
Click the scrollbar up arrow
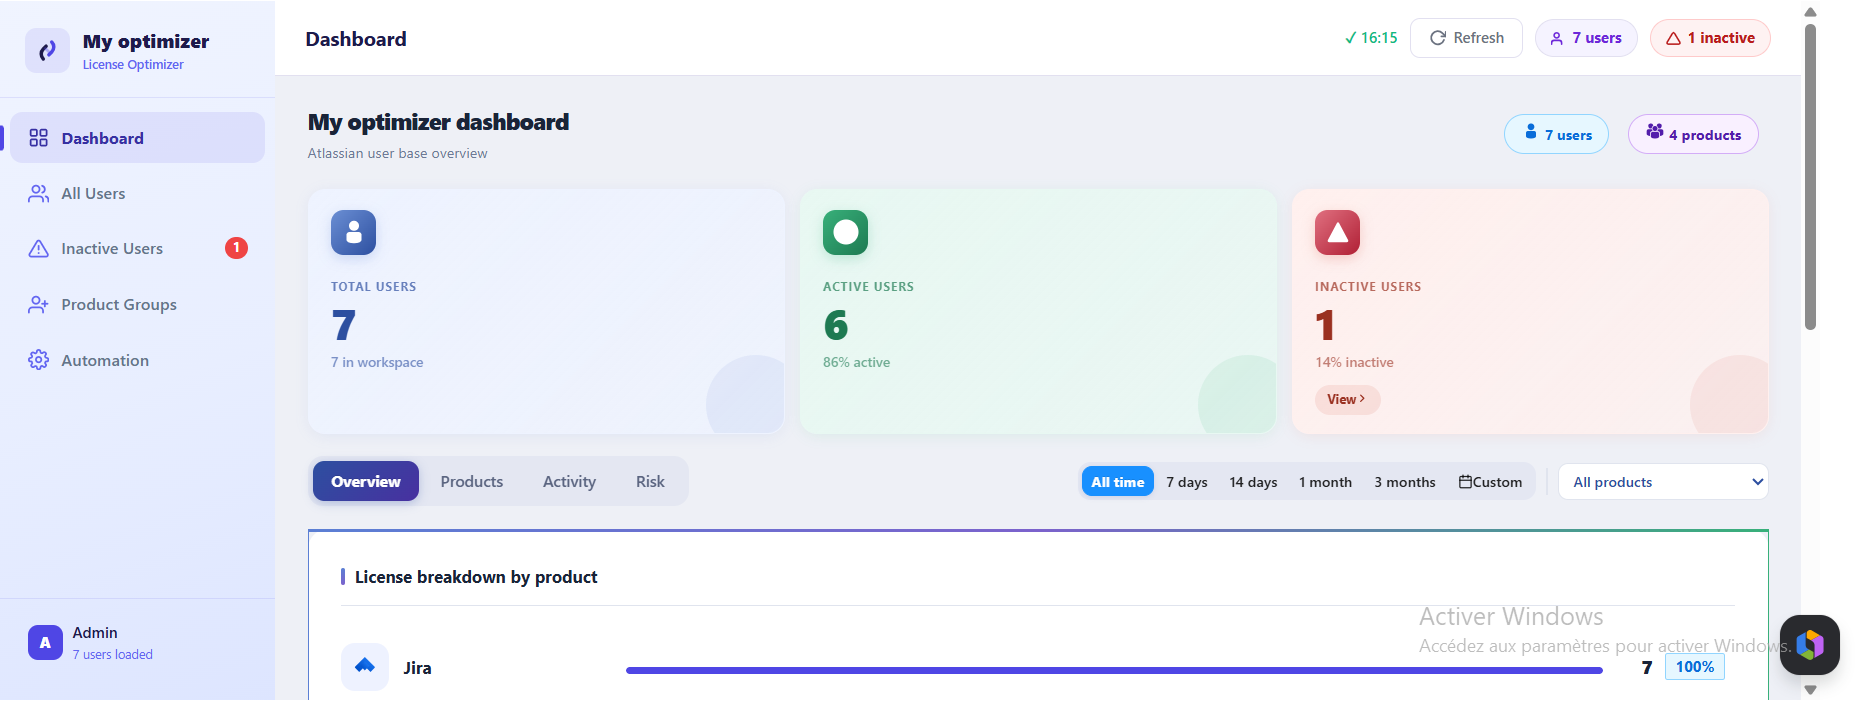pyautogui.click(x=1810, y=12)
